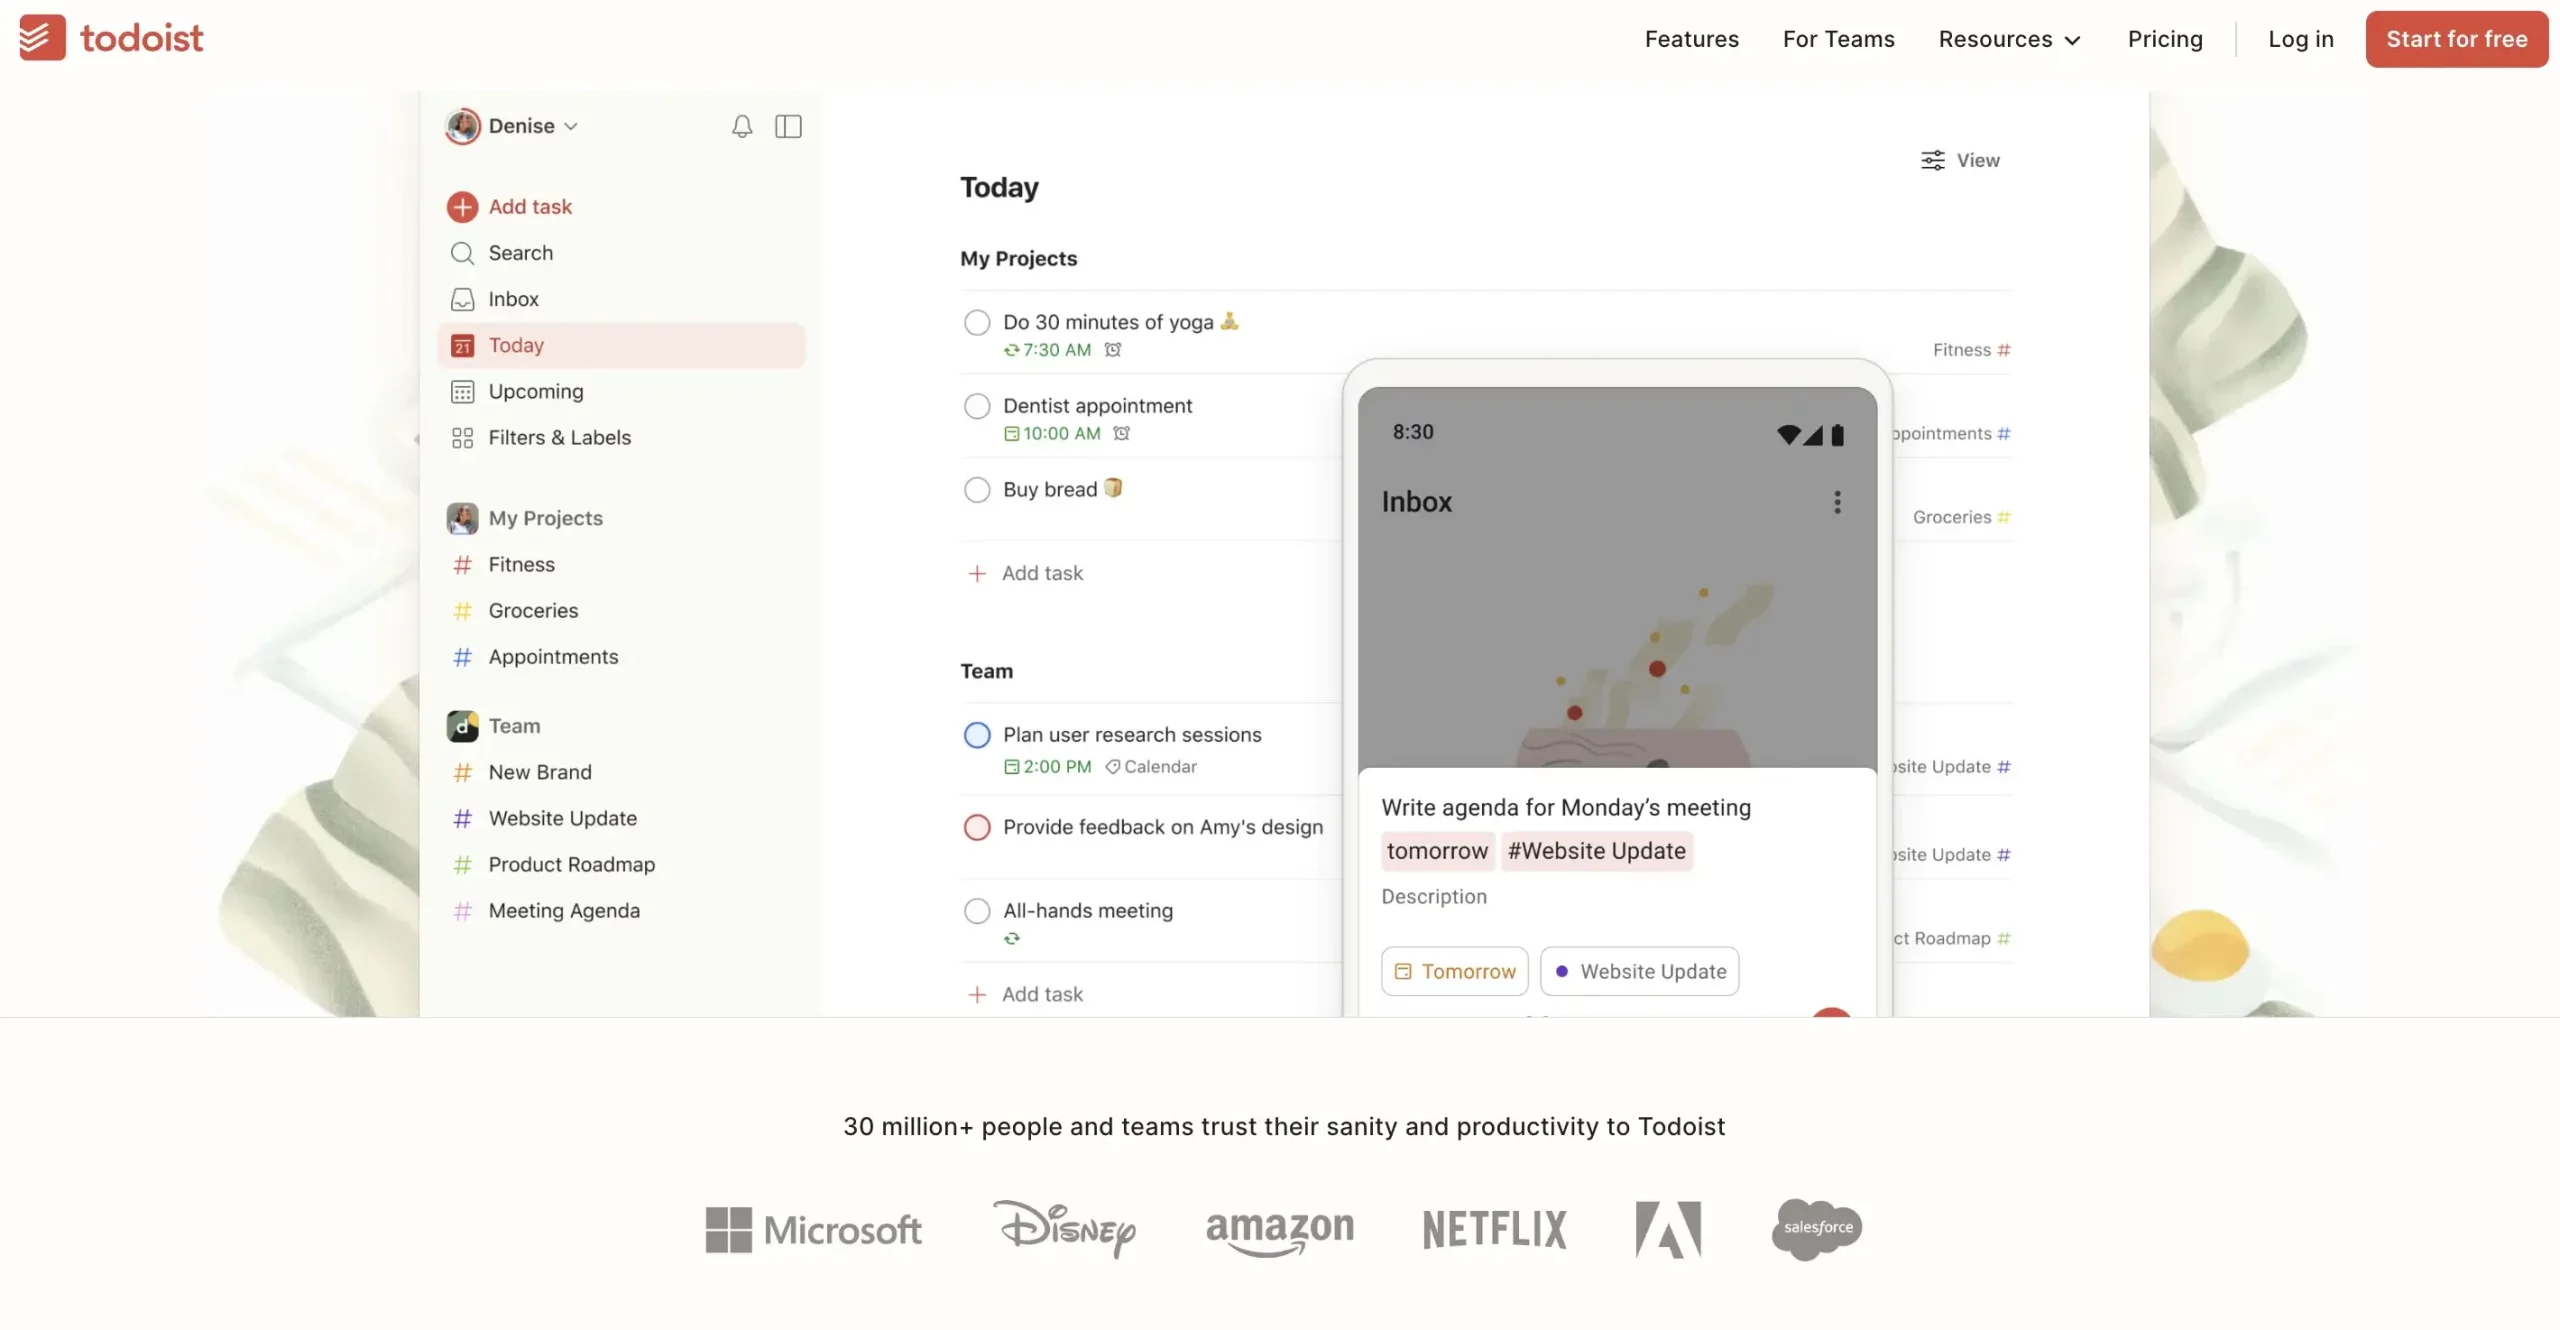Viewport: 2560px width, 1330px height.
Task: Click the Fitness hashtag icon in sidebar
Action: (462, 565)
